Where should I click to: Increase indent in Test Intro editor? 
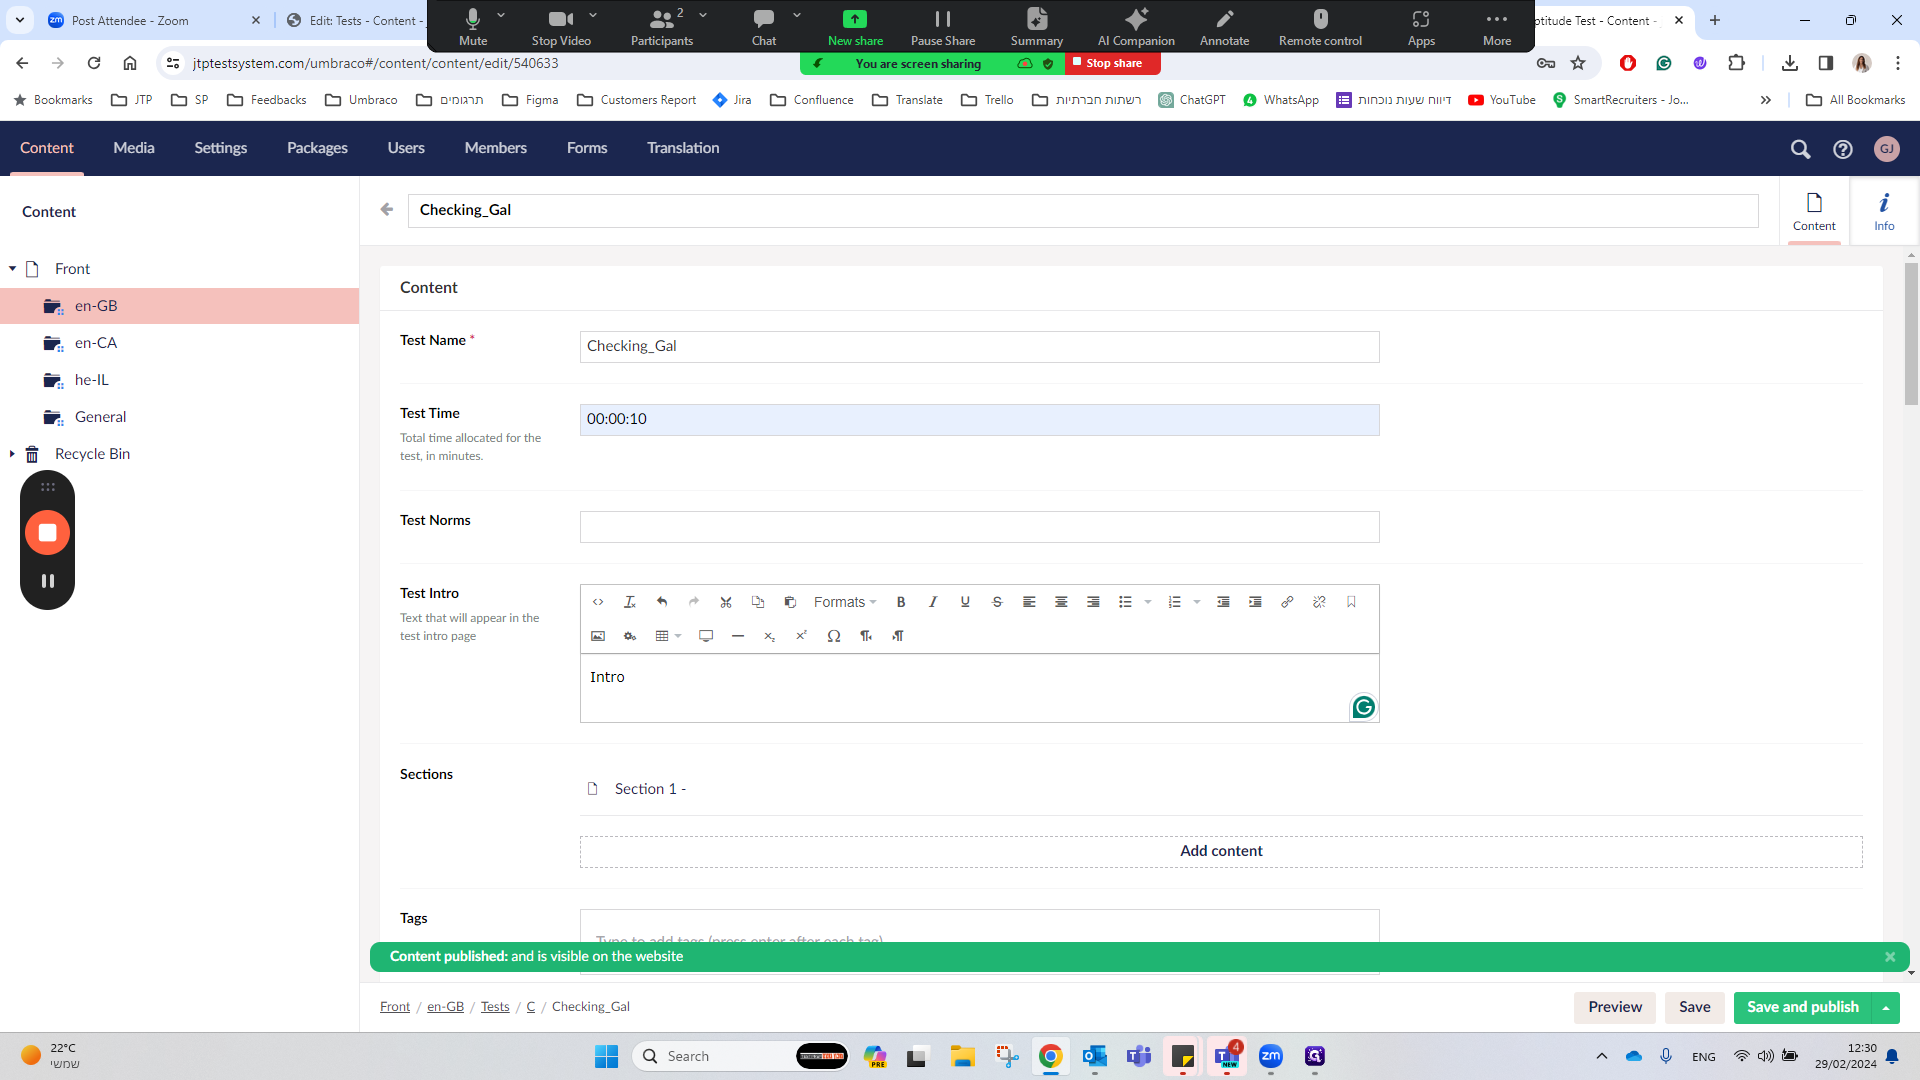1255,602
